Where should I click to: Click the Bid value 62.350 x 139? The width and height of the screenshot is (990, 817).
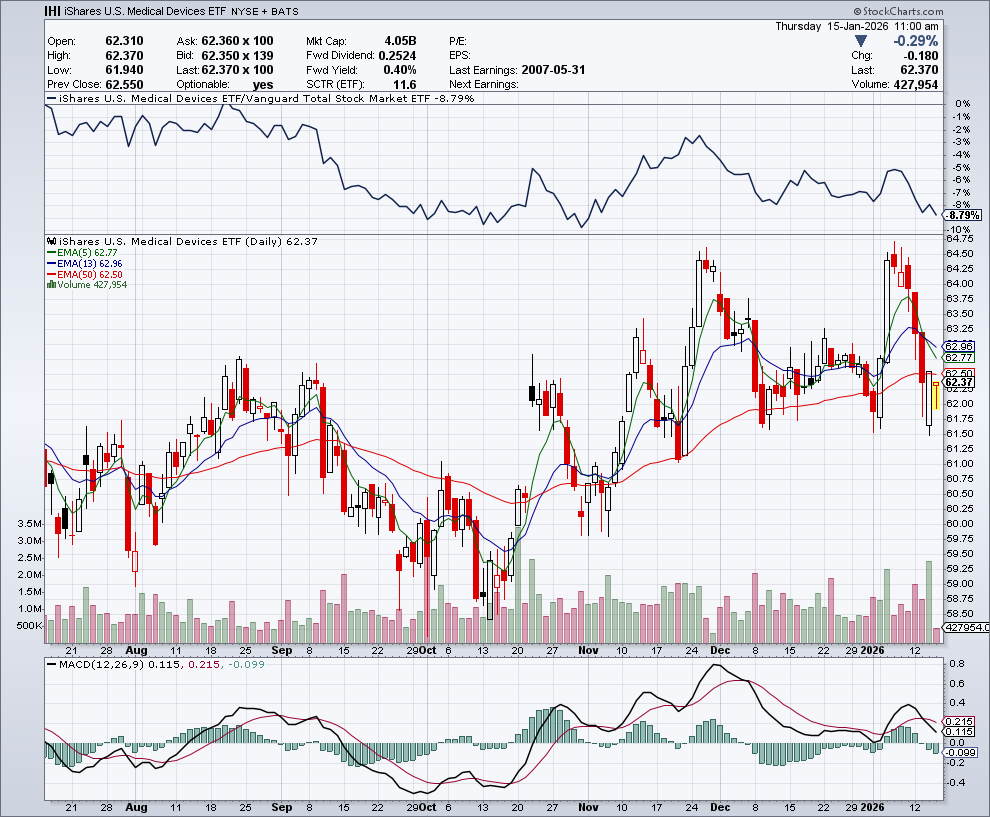coord(237,56)
